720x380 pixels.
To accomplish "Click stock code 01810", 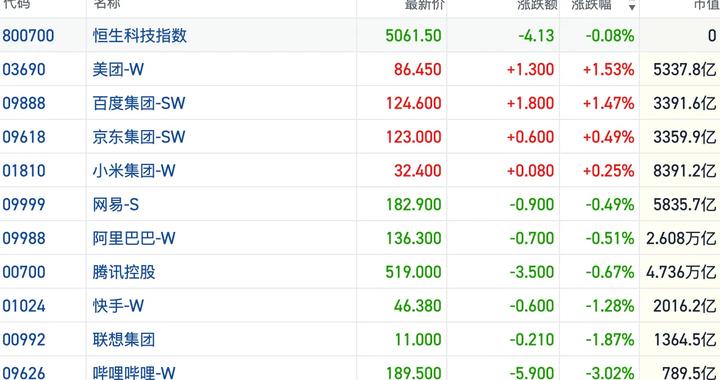I will pyautogui.click(x=24, y=171).
